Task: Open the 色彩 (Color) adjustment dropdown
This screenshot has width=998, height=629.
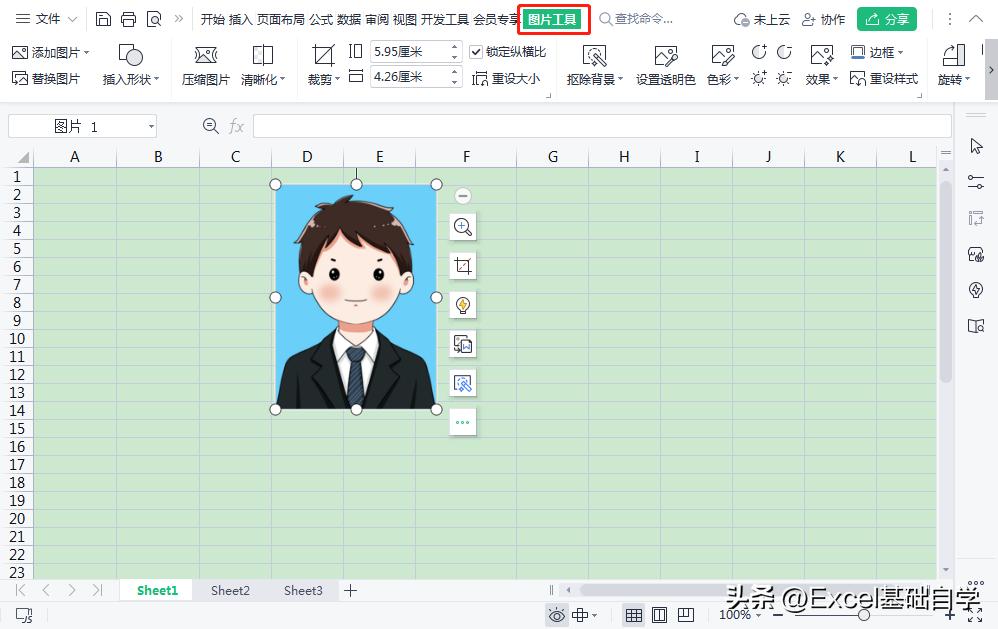Action: tap(722, 78)
